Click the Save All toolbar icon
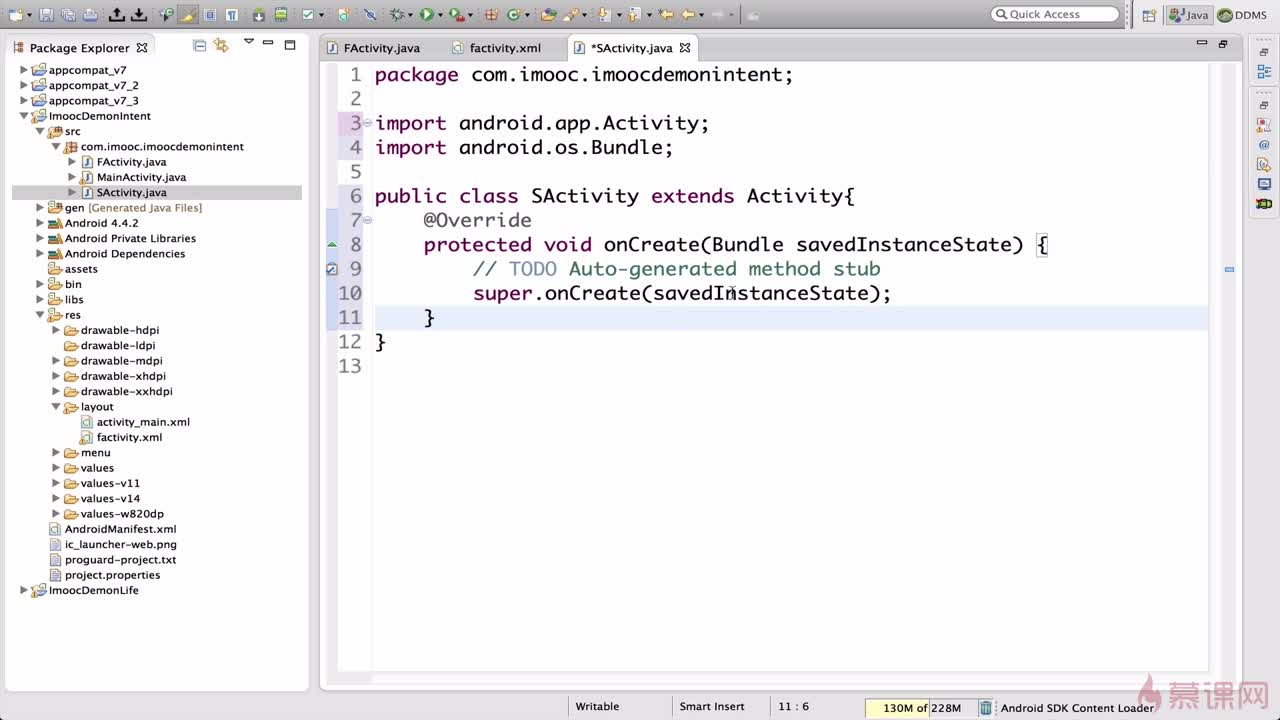Viewport: 1280px width, 720px height. 68,15
